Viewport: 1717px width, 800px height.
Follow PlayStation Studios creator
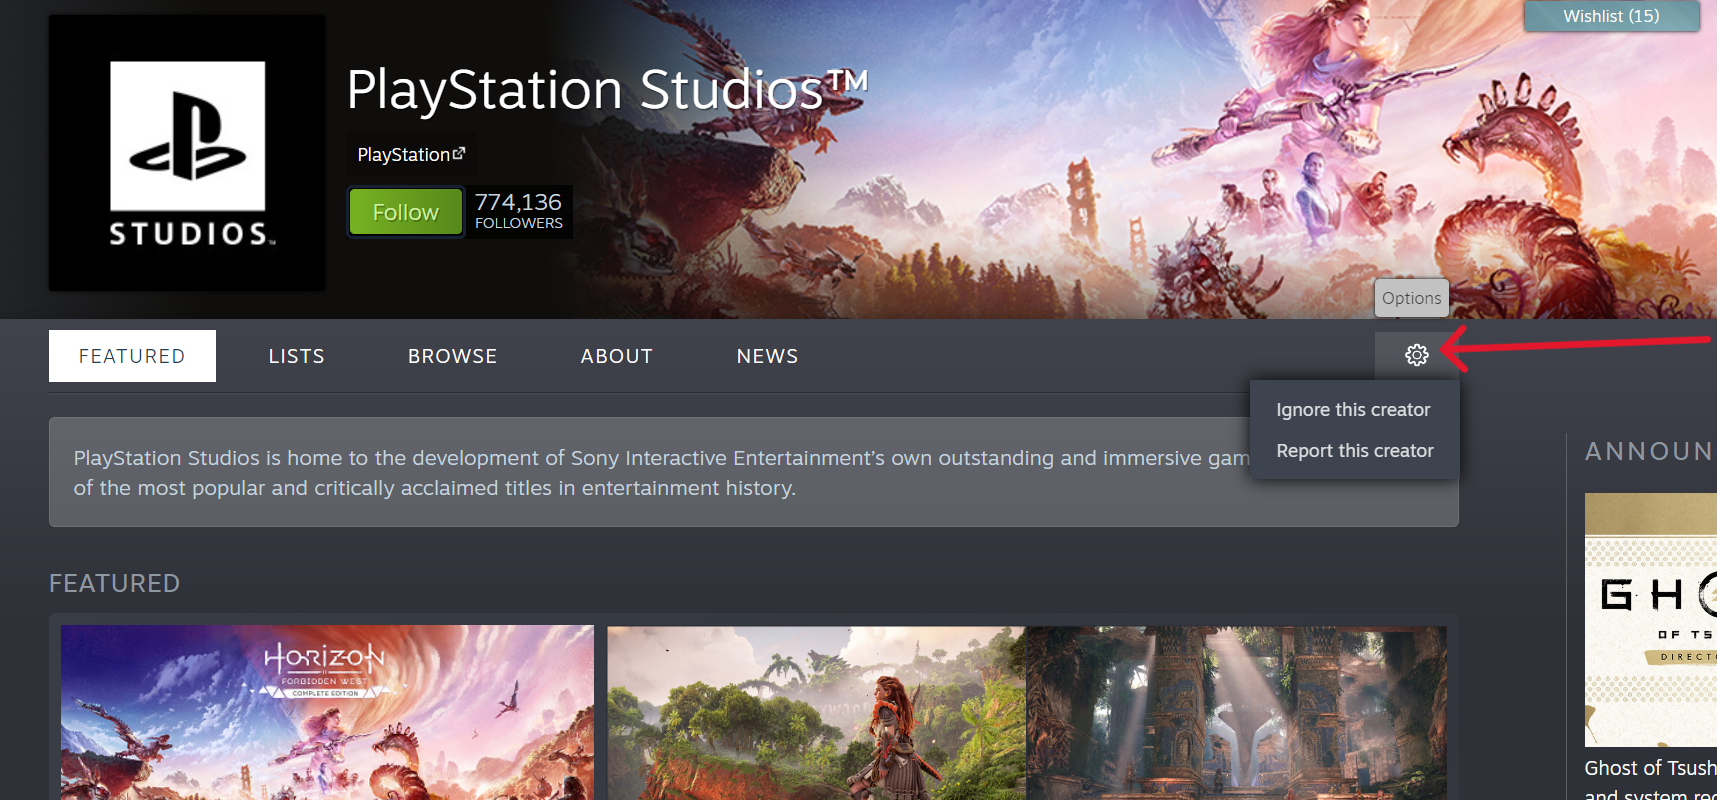406,212
